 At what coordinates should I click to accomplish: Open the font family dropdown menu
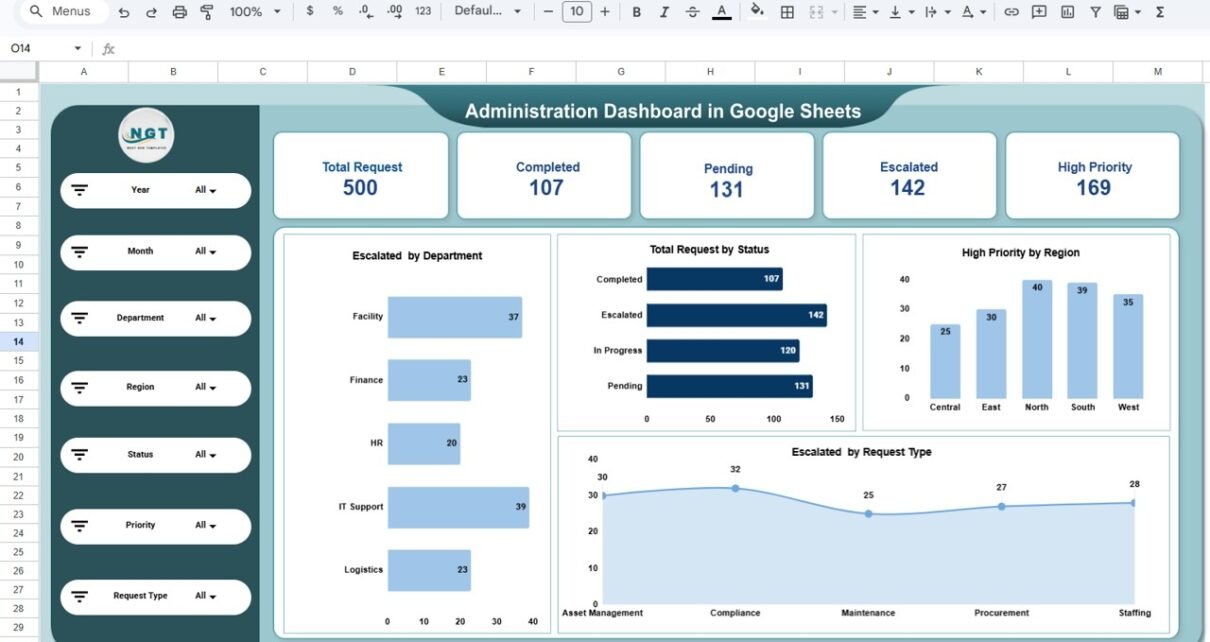click(487, 12)
